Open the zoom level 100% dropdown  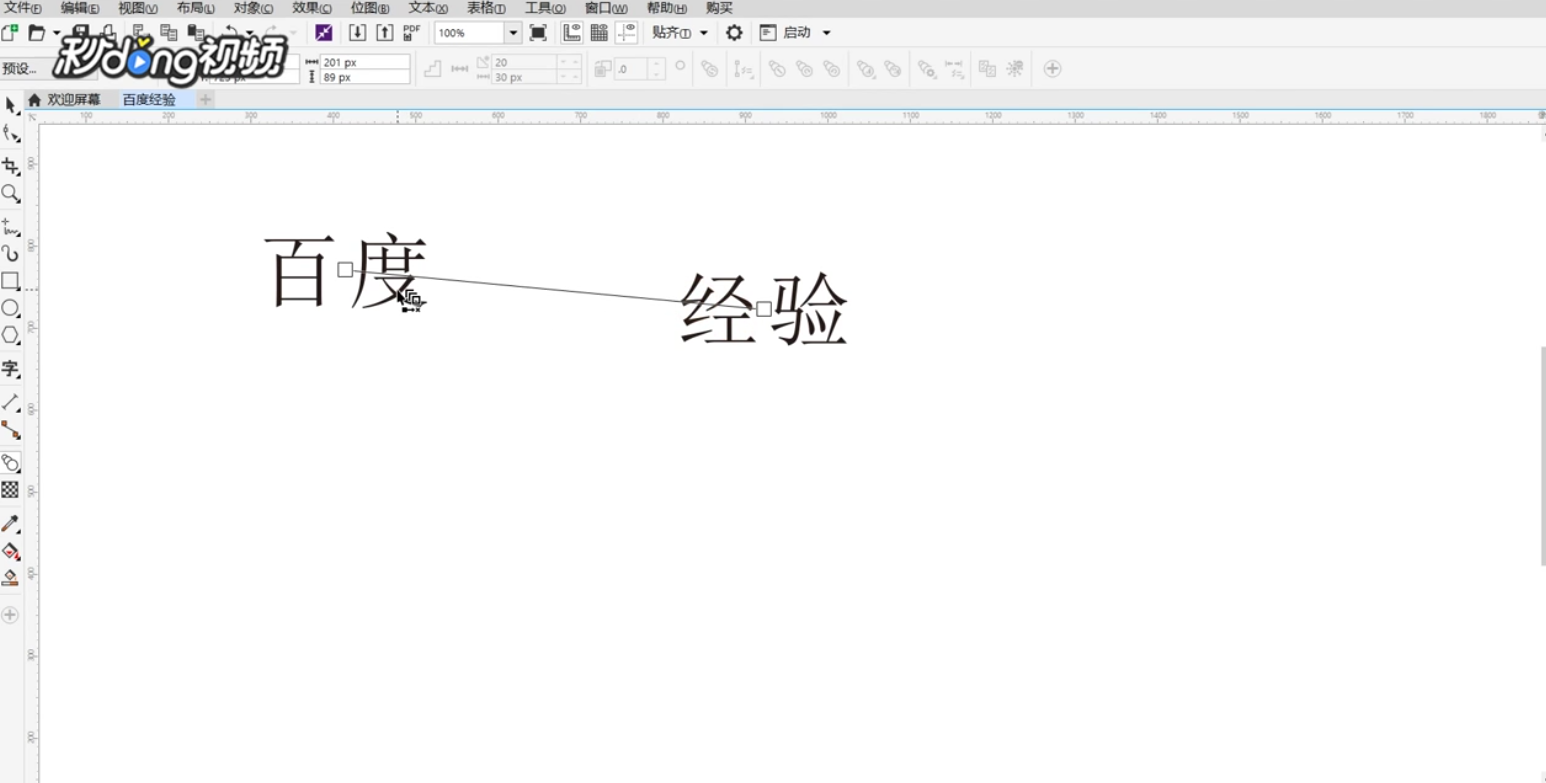tap(513, 33)
